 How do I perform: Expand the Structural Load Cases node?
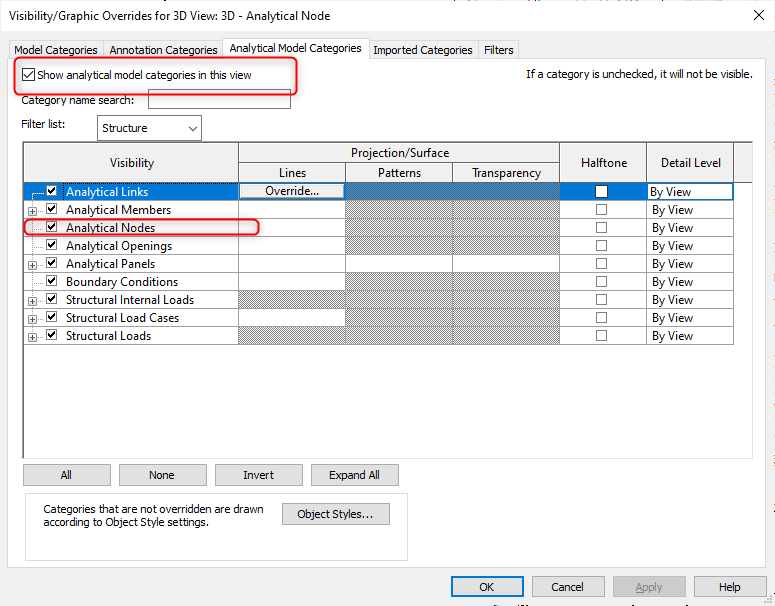coord(33,318)
